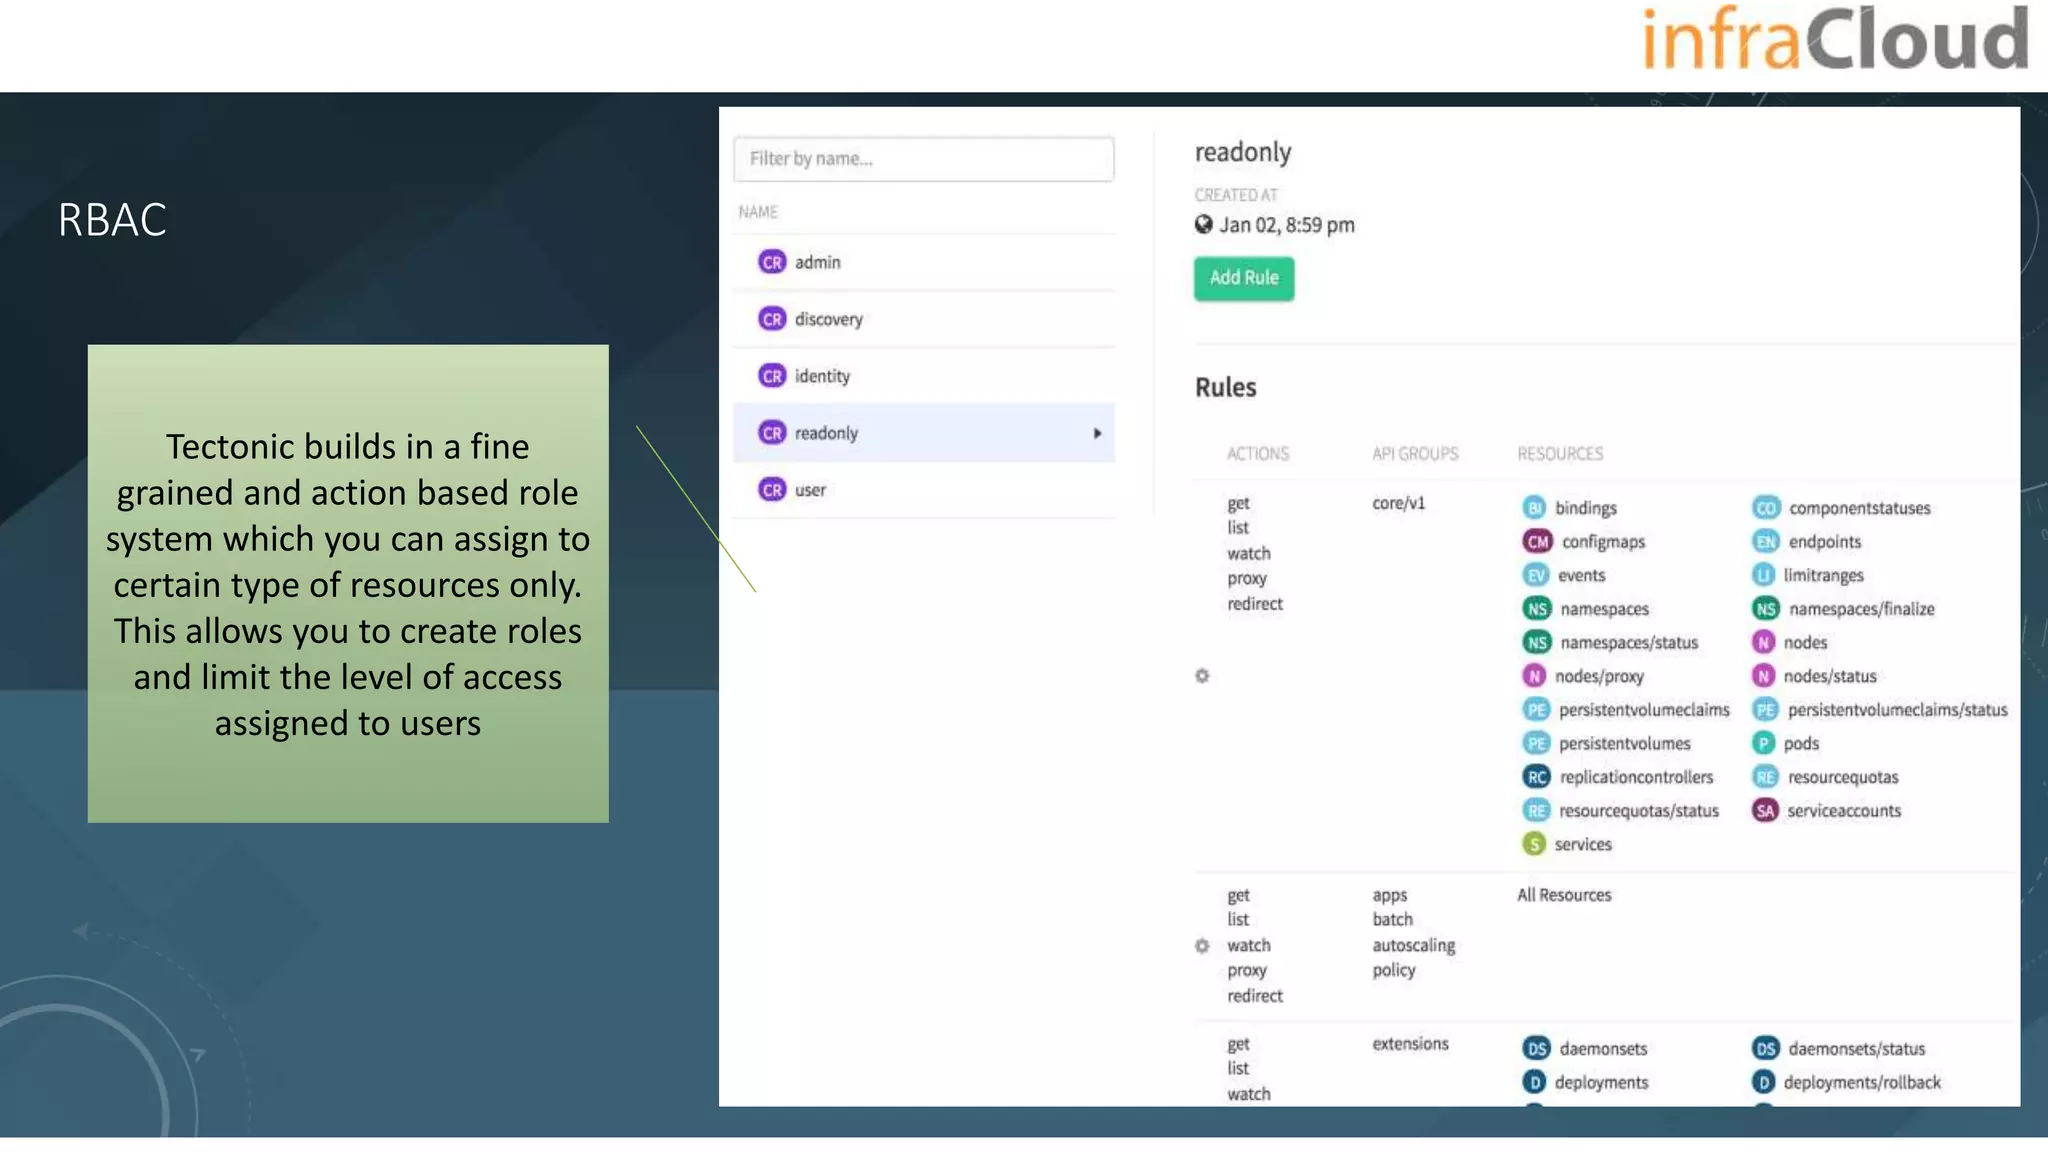Click the RESOURCES column header

1560,454
